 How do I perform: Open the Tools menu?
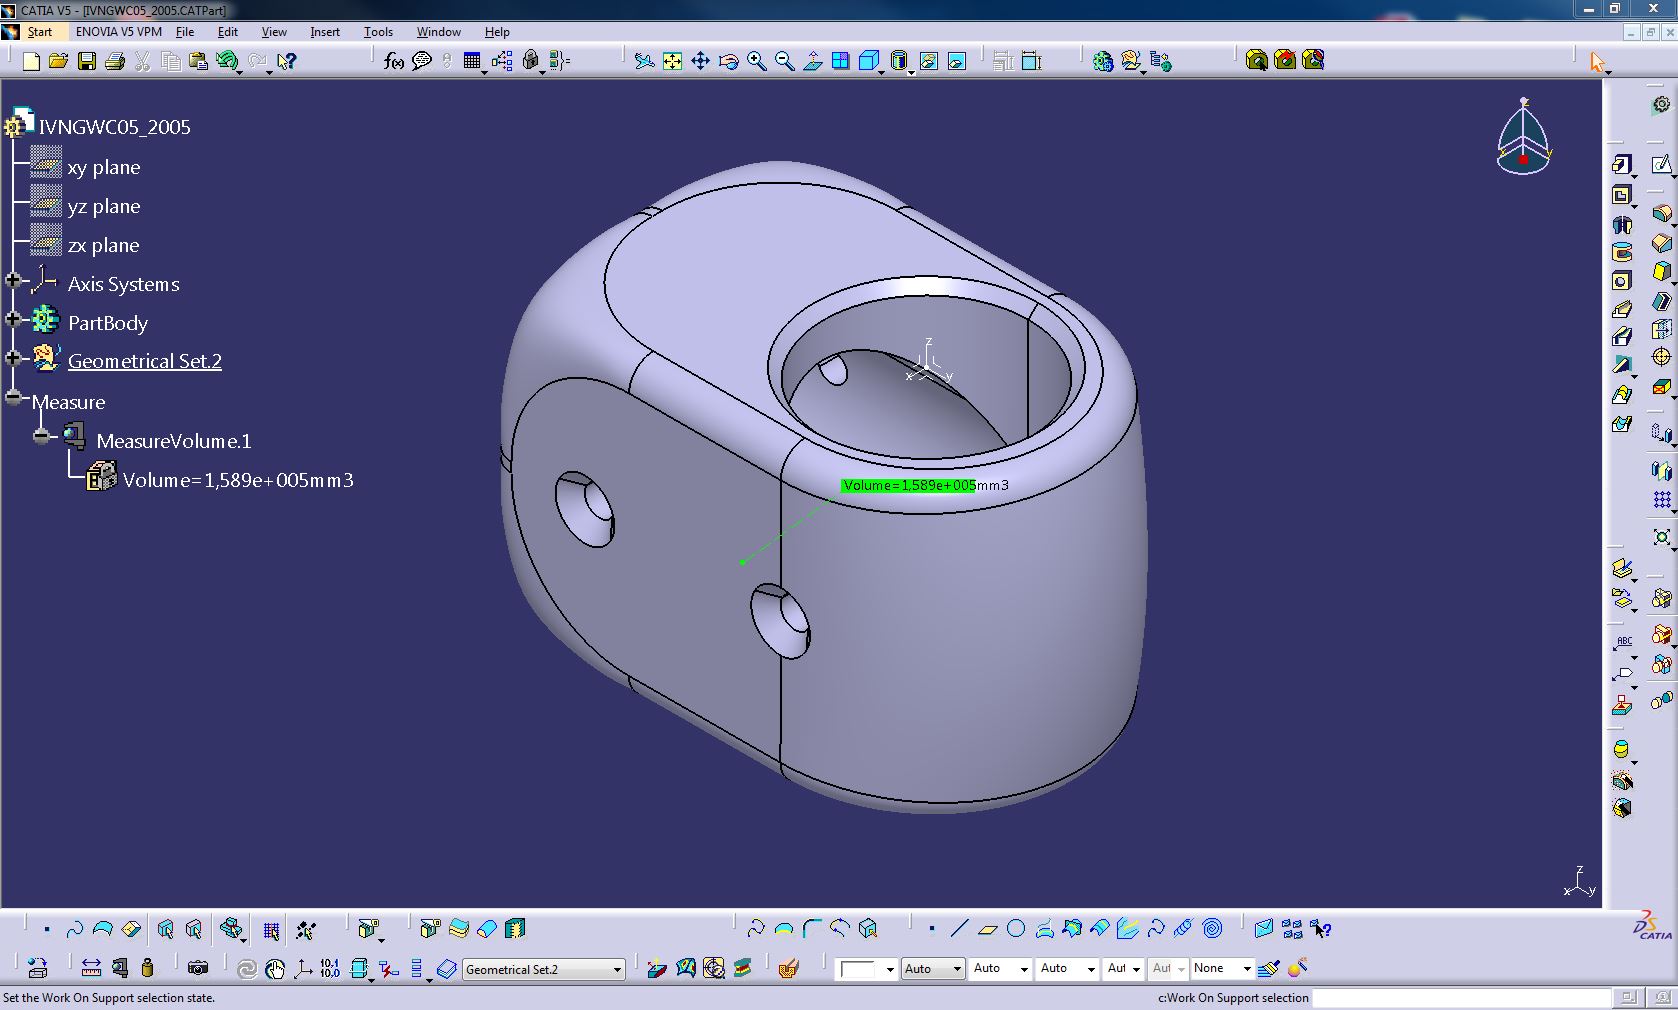coord(378,32)
